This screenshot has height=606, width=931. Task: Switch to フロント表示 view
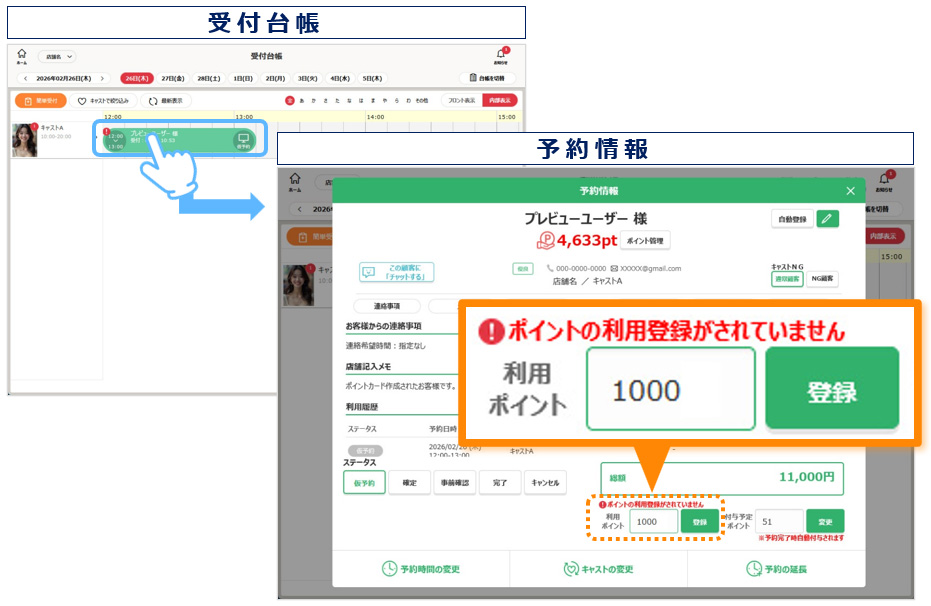(460, 101)
